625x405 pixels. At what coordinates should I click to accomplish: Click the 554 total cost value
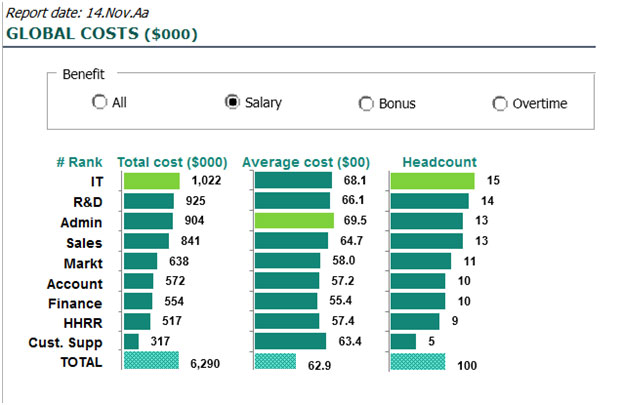(x=174, y=301)
